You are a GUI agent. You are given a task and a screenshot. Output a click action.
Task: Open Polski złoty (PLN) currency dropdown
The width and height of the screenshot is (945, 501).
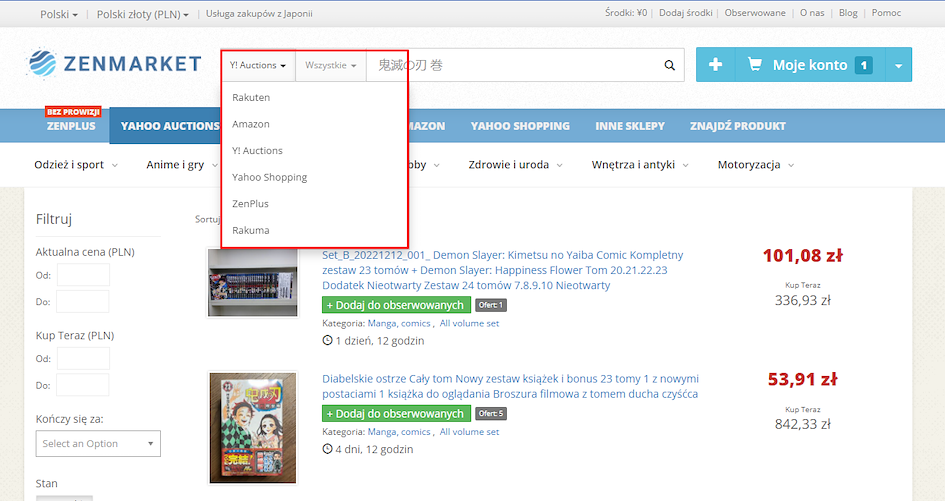(x=143, y=14)
